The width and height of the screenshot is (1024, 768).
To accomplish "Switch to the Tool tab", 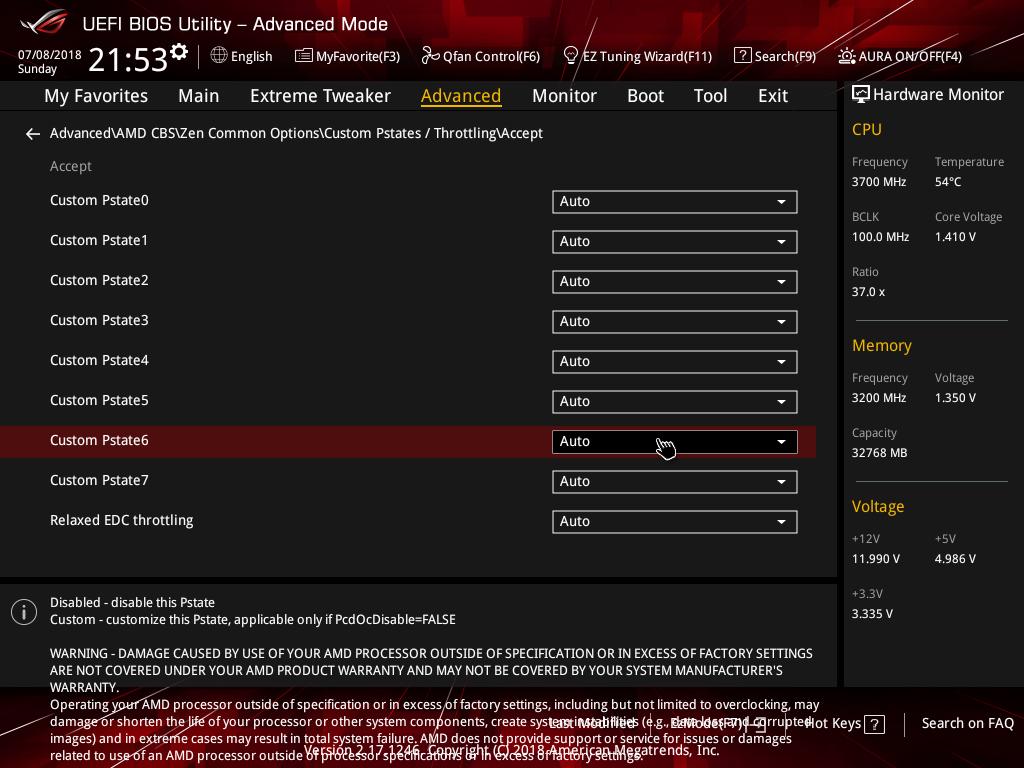I will [x=711, y=96].
